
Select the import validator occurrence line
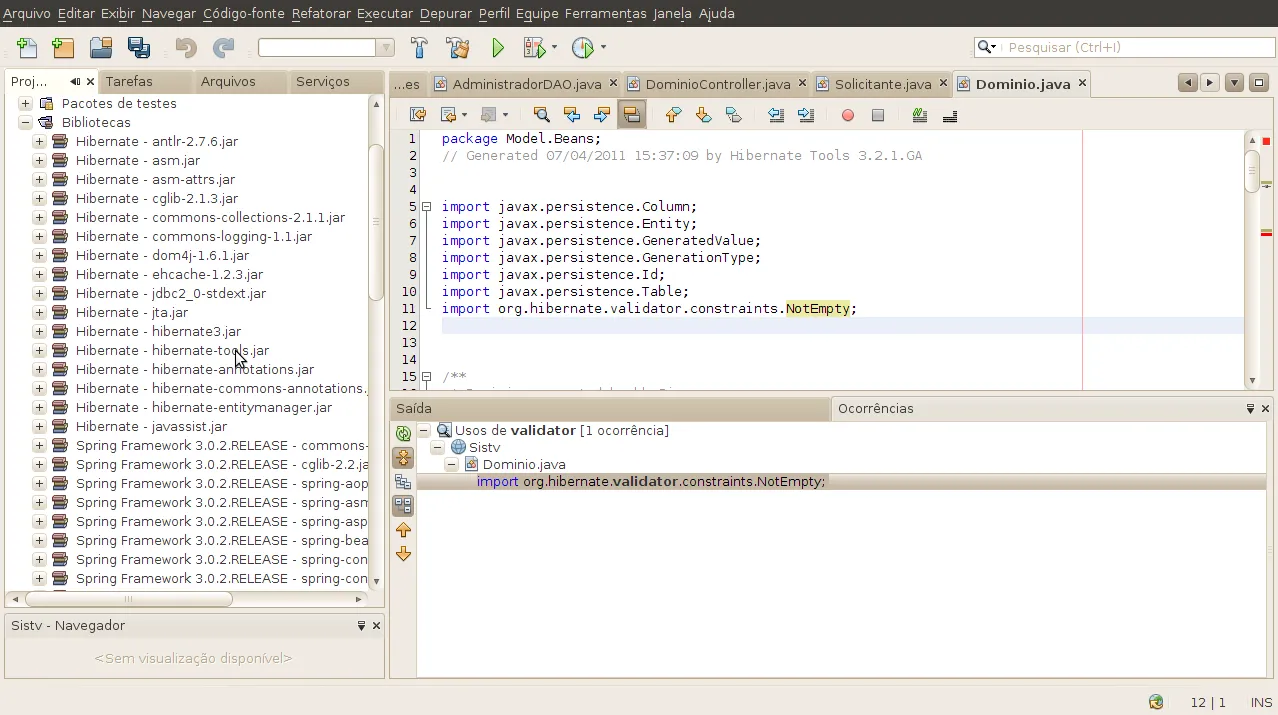(651, 482)
